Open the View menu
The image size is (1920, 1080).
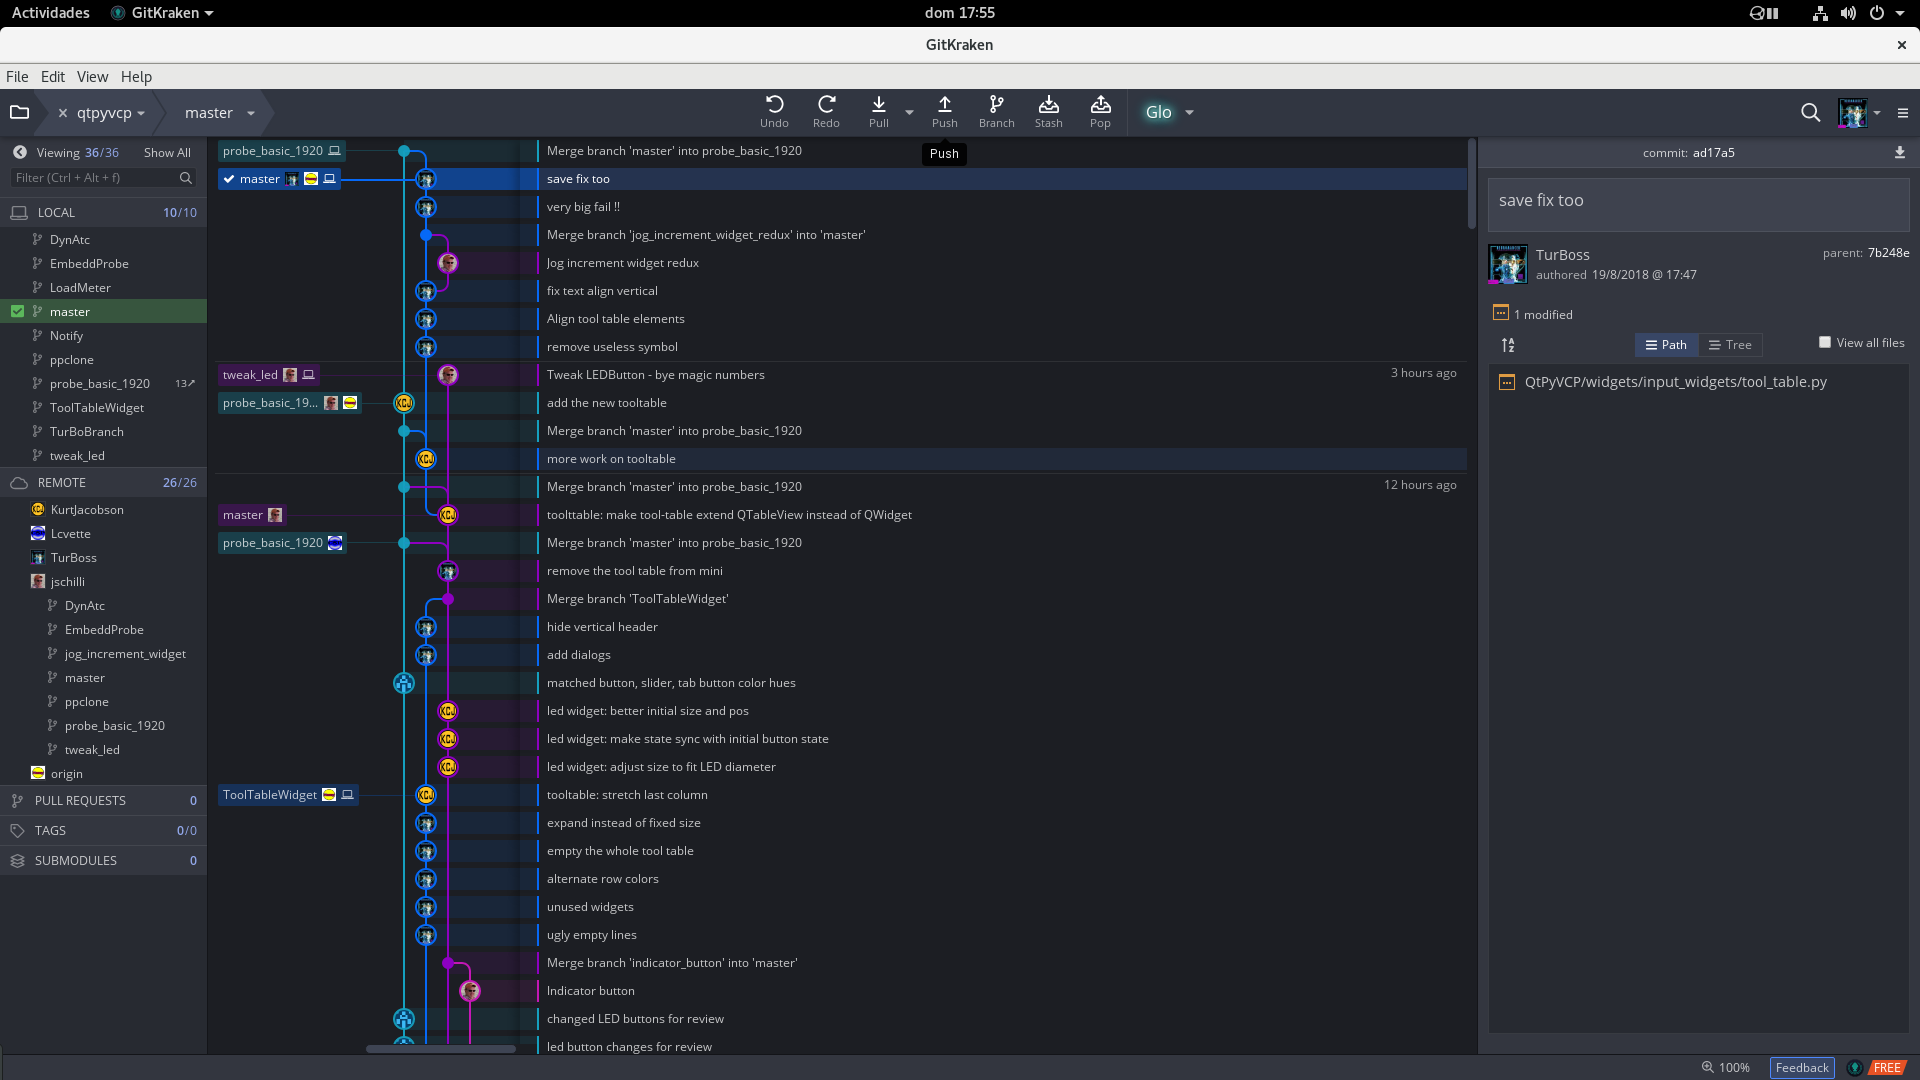point(92,76)
